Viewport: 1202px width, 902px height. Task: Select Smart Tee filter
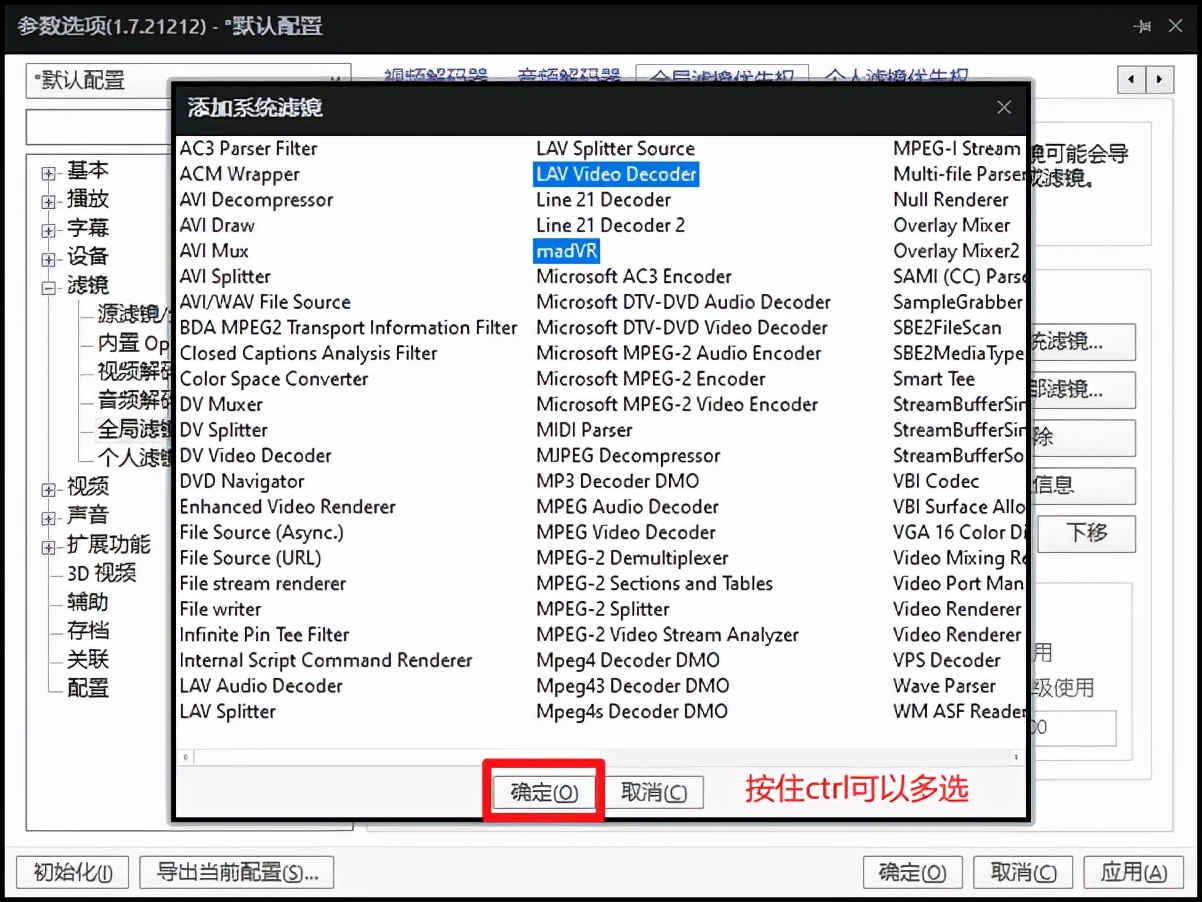[x=934, y=379]
